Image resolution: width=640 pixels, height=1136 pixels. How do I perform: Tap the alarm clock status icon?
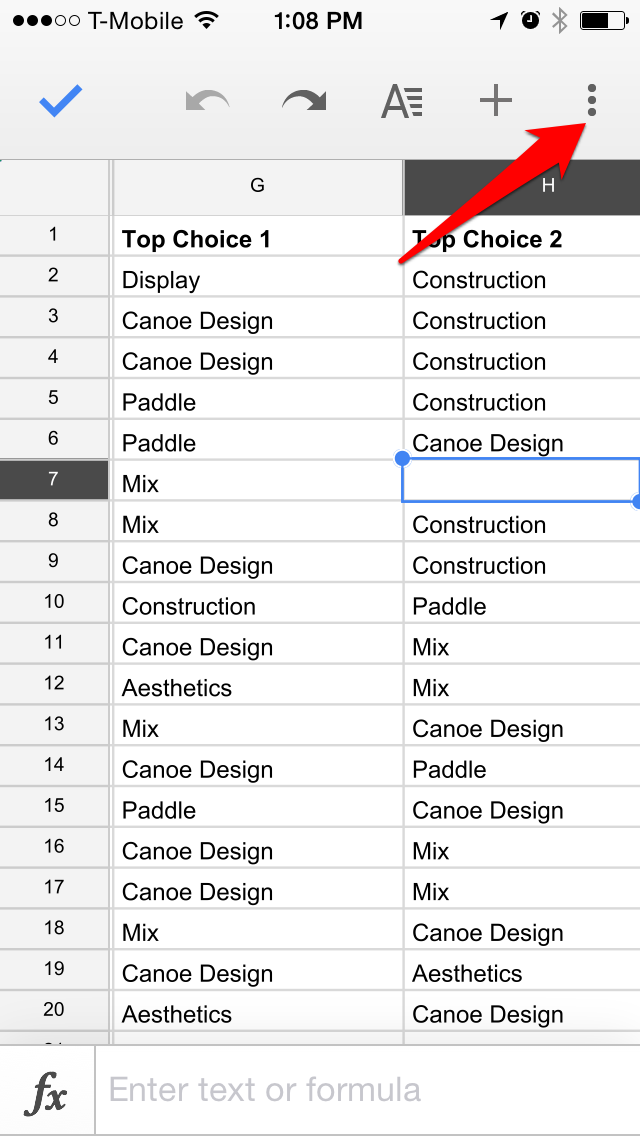[x=531, y=21]
